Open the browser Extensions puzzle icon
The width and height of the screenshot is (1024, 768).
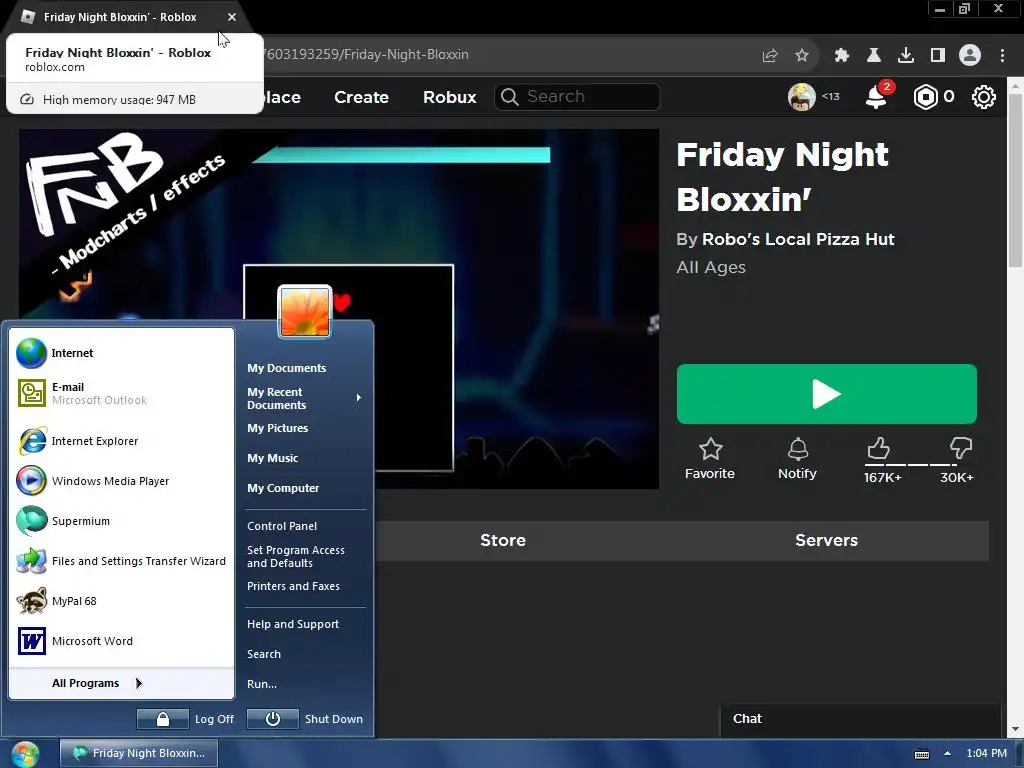click(842, 56)
